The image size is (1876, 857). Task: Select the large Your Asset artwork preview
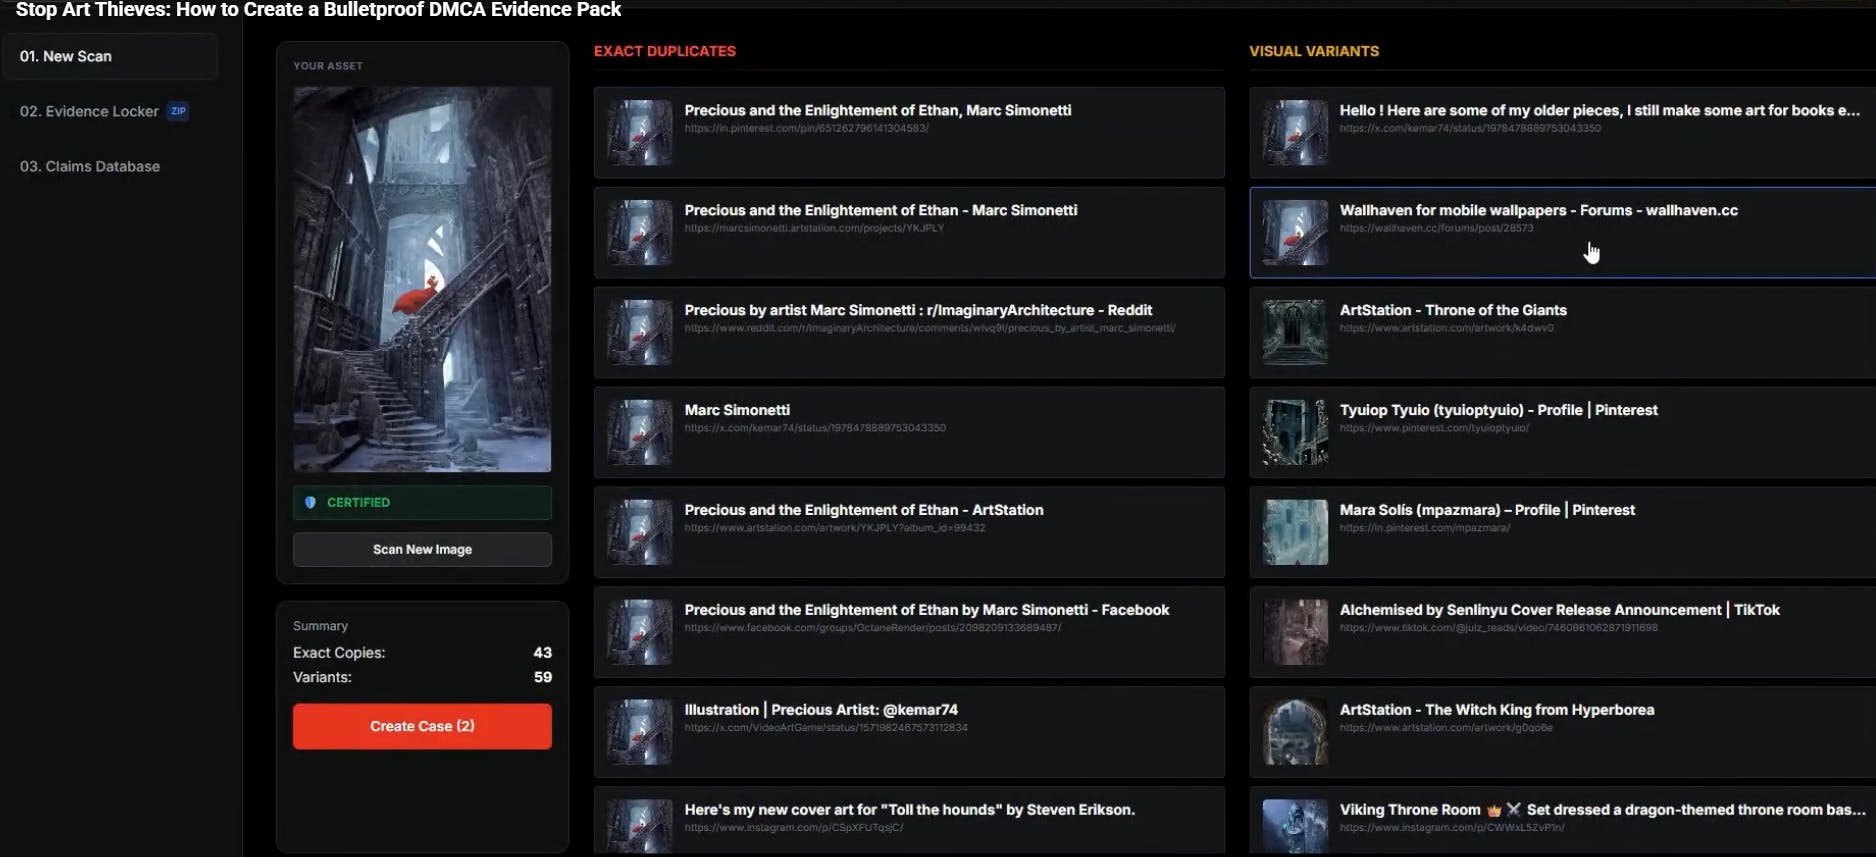[422, 279]
